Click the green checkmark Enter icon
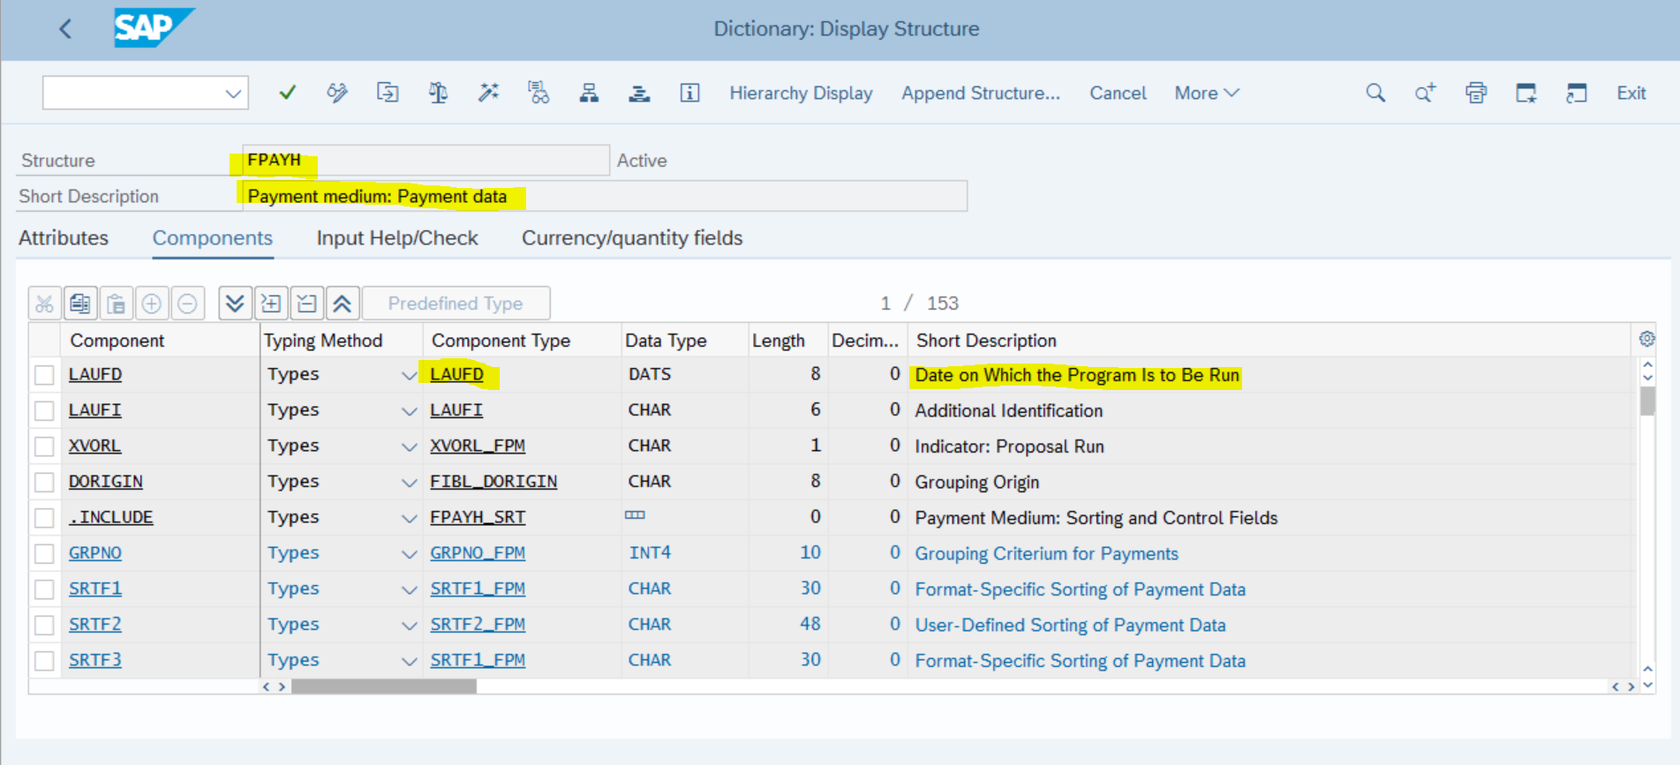Screen dimensions: 1680x765 288,93
